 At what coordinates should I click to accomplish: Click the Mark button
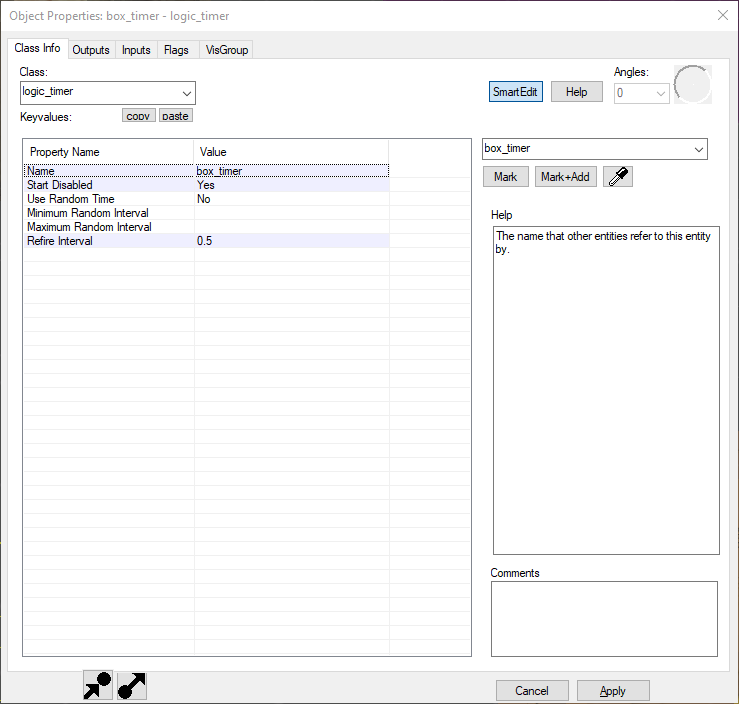506,177
